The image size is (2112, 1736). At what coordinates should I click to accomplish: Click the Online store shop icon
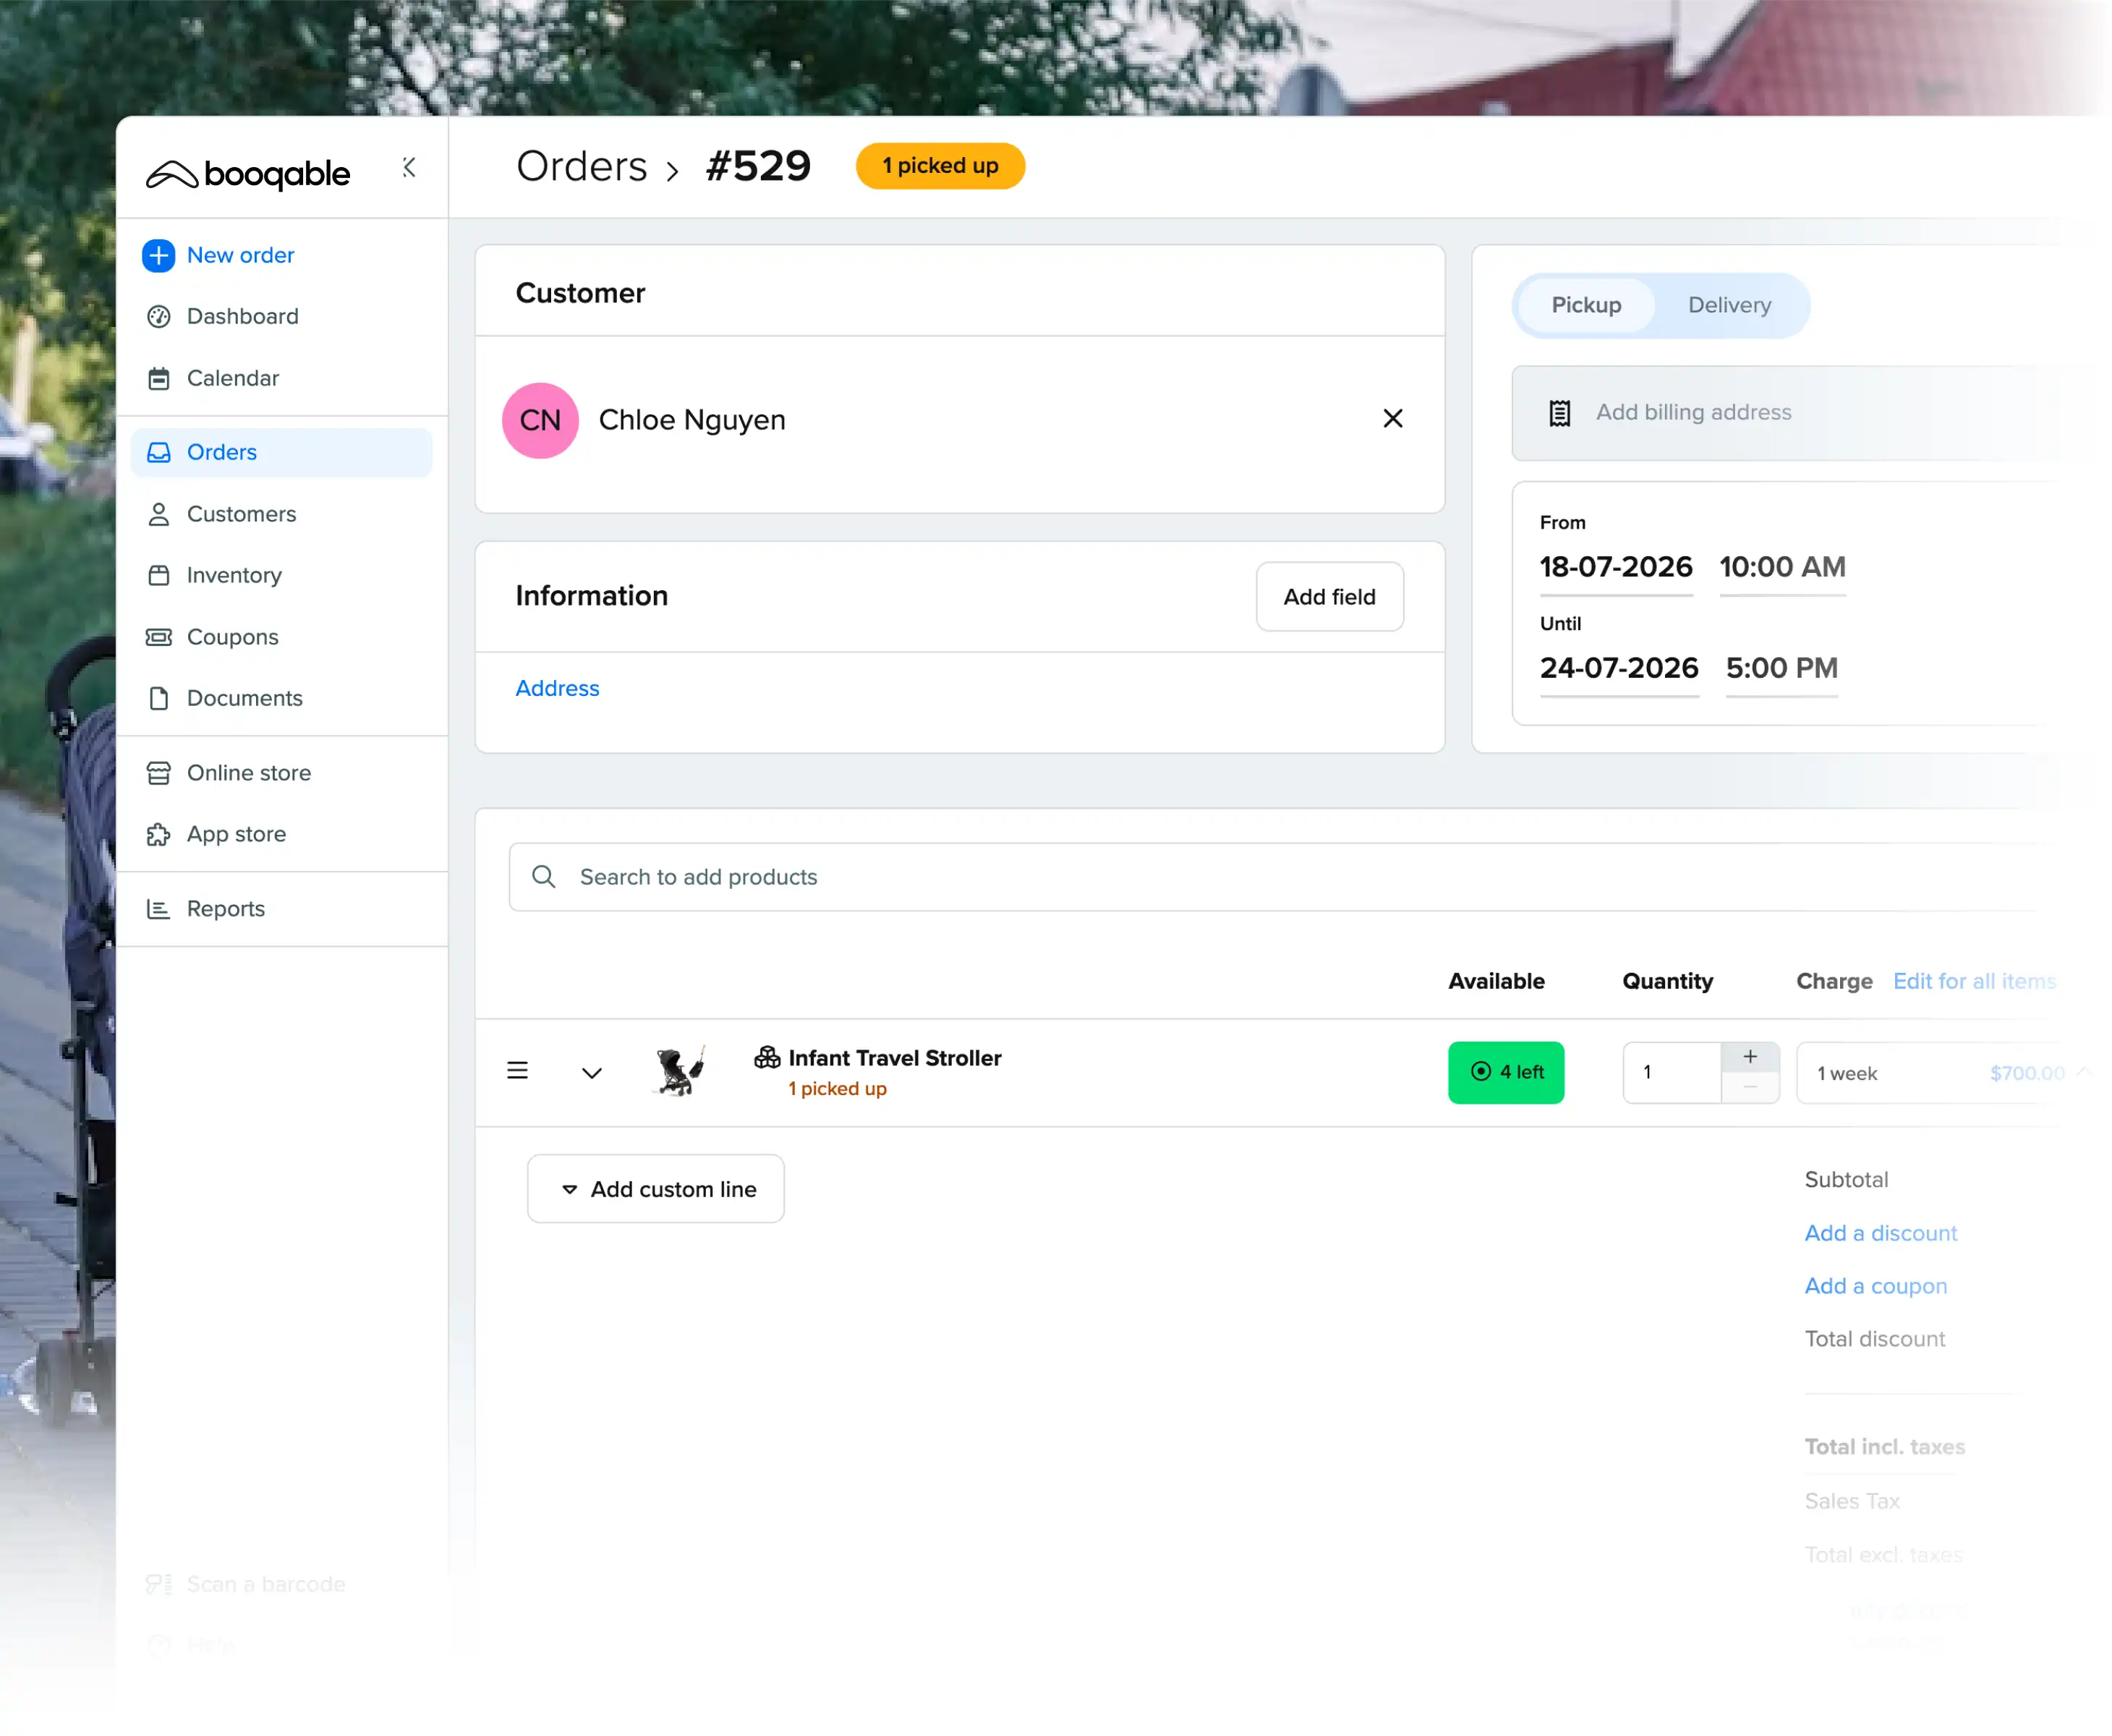click(158, 773)
